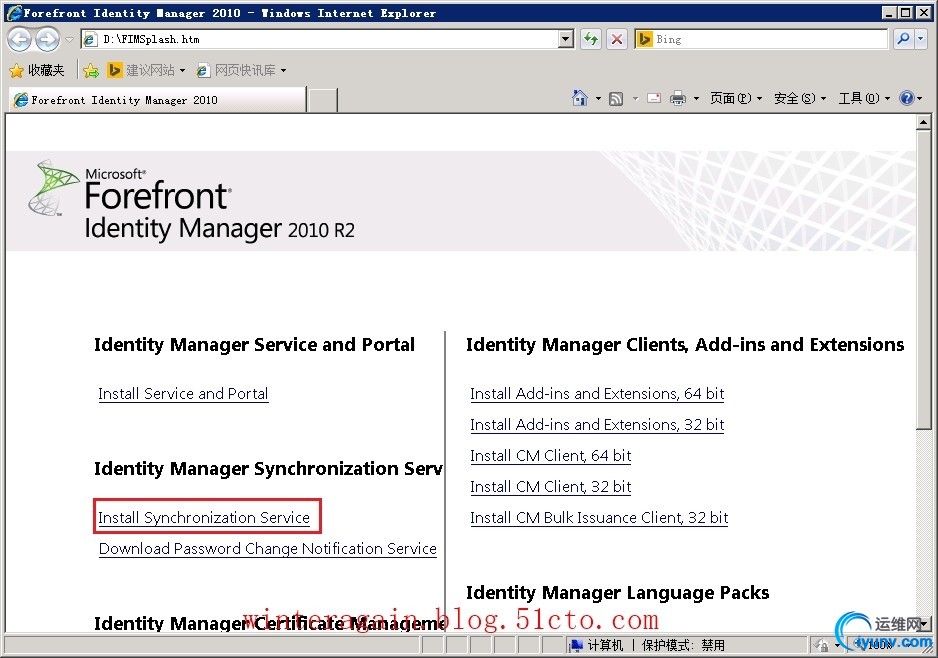Expand the Home button dropdown arrow
This screenshot has width=938, height=658.
tap(598, 99)
